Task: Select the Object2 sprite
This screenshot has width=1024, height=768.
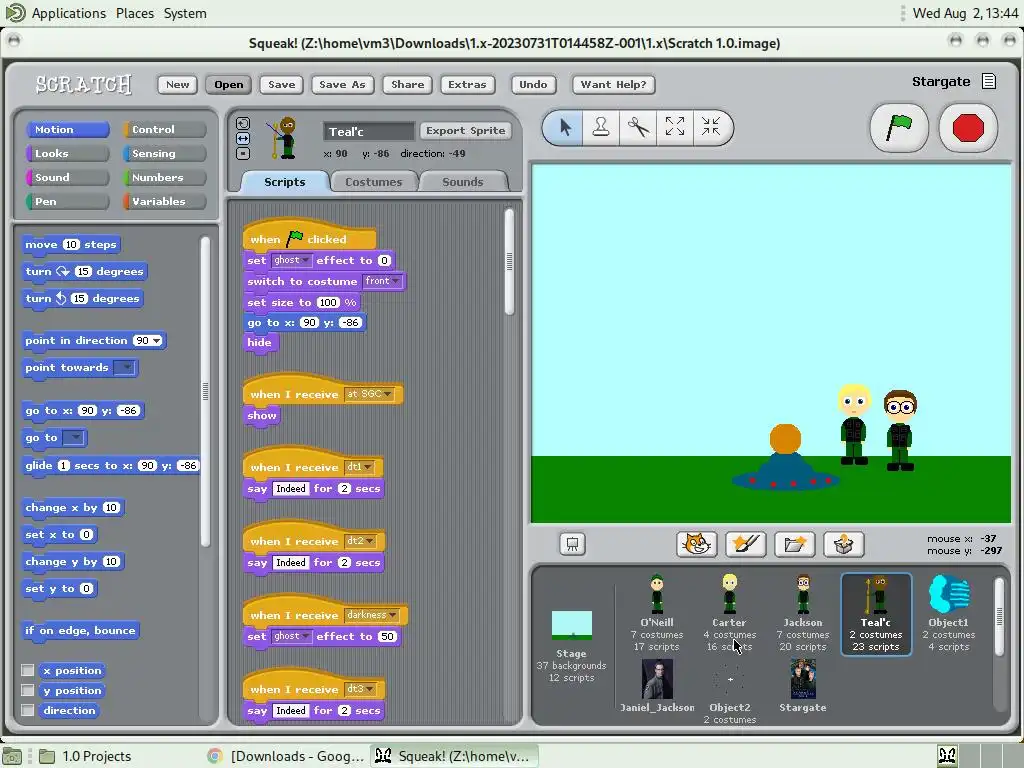Action: (729, 691)
